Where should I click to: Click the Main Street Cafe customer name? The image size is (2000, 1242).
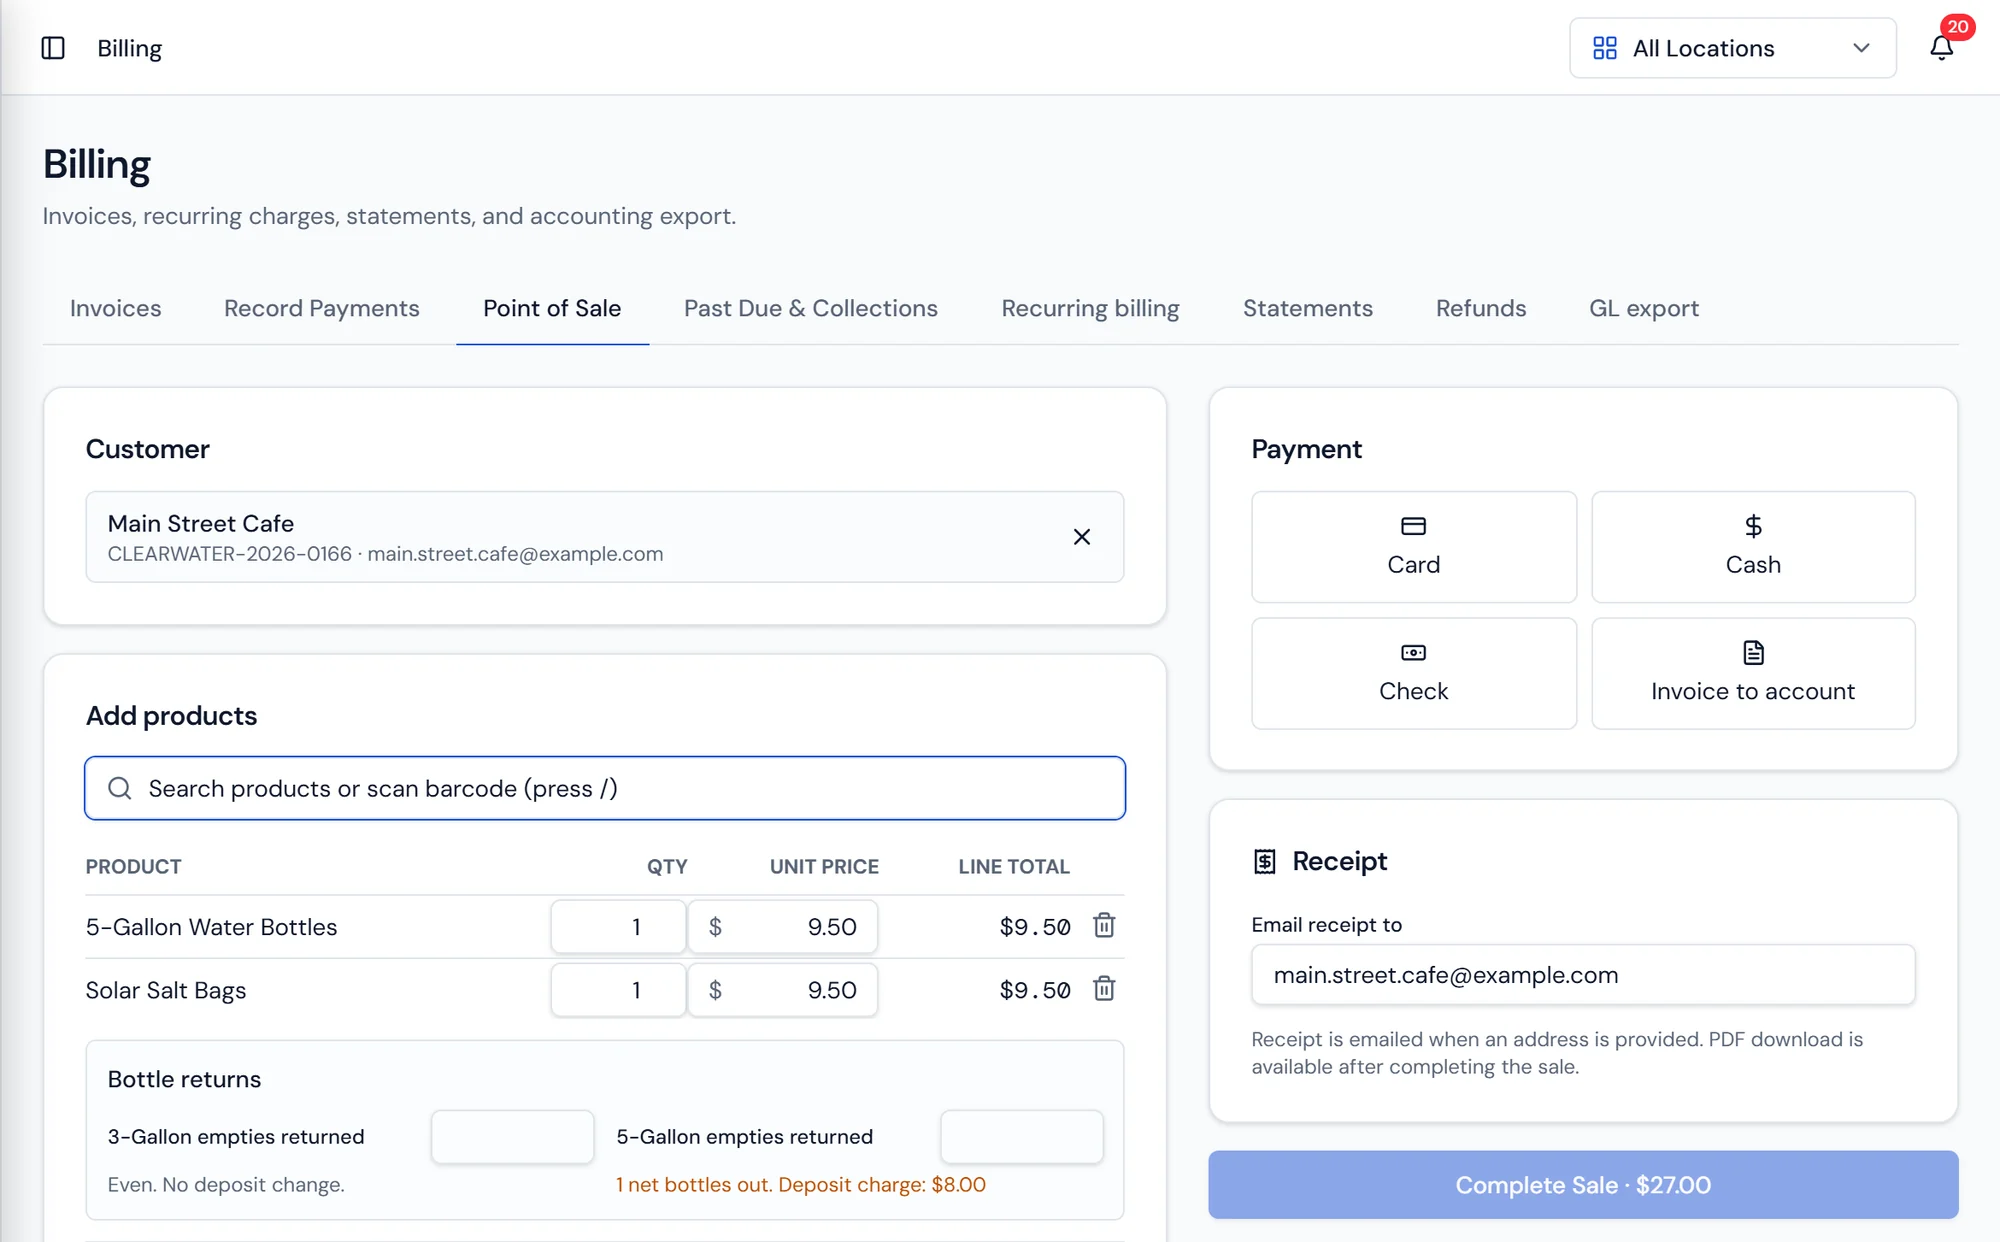click(201, 523)
